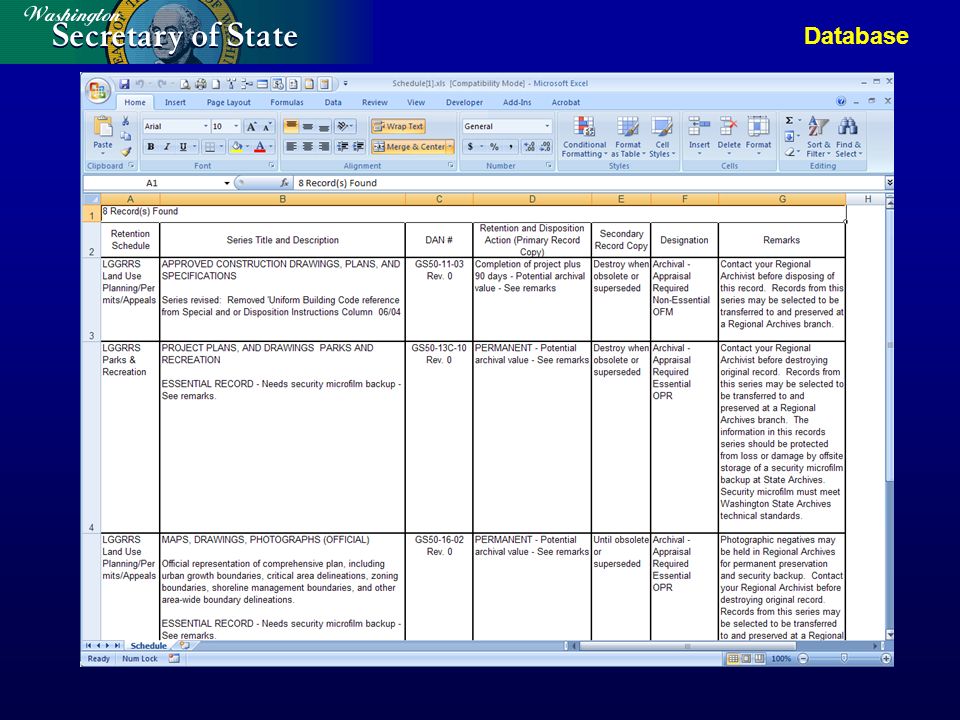Decrease decimal places

(x=545, y=146)
